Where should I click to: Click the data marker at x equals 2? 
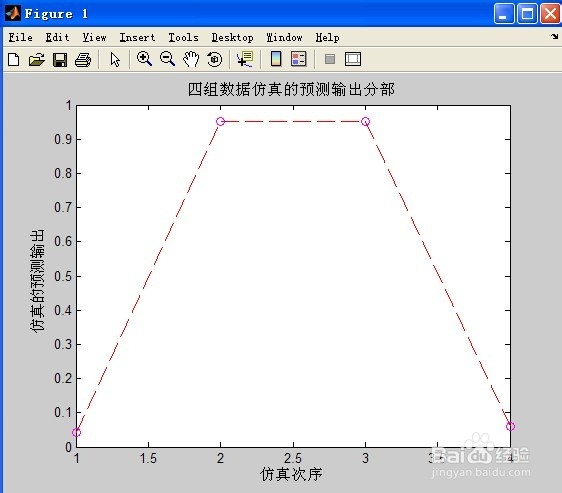220,122
